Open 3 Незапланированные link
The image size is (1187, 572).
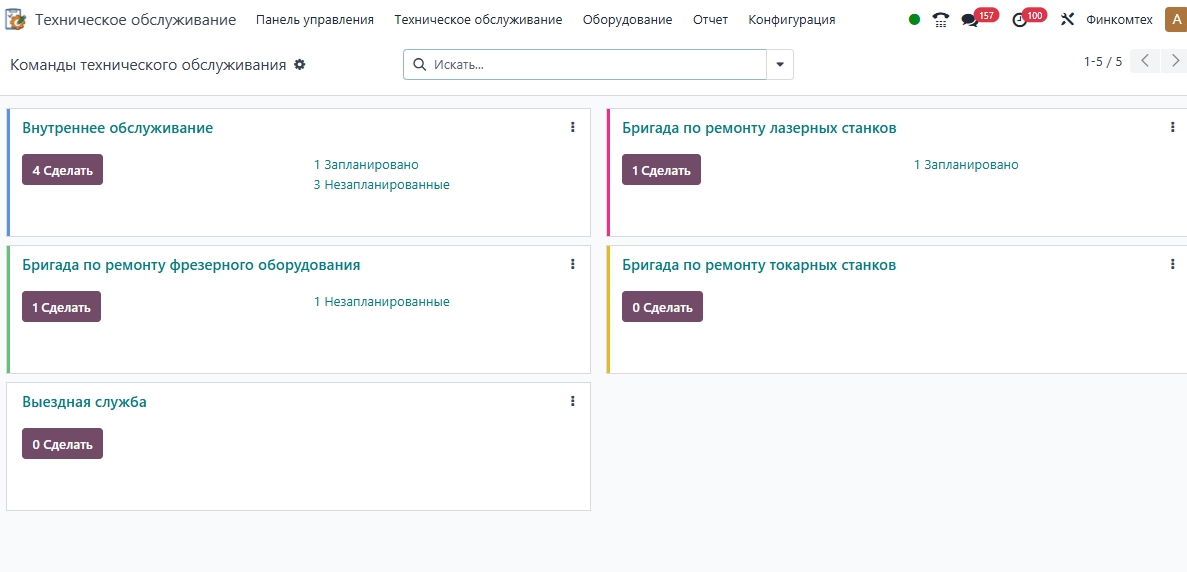(381, 185)
